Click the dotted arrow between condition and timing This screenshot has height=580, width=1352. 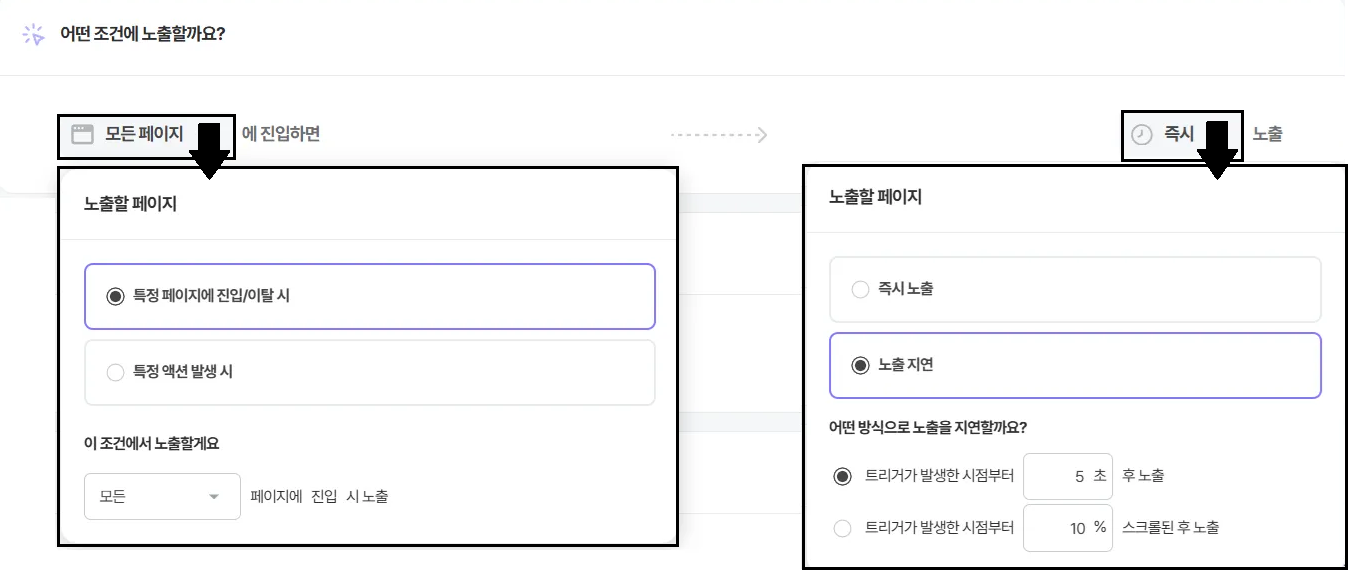[x=719, y=134]
